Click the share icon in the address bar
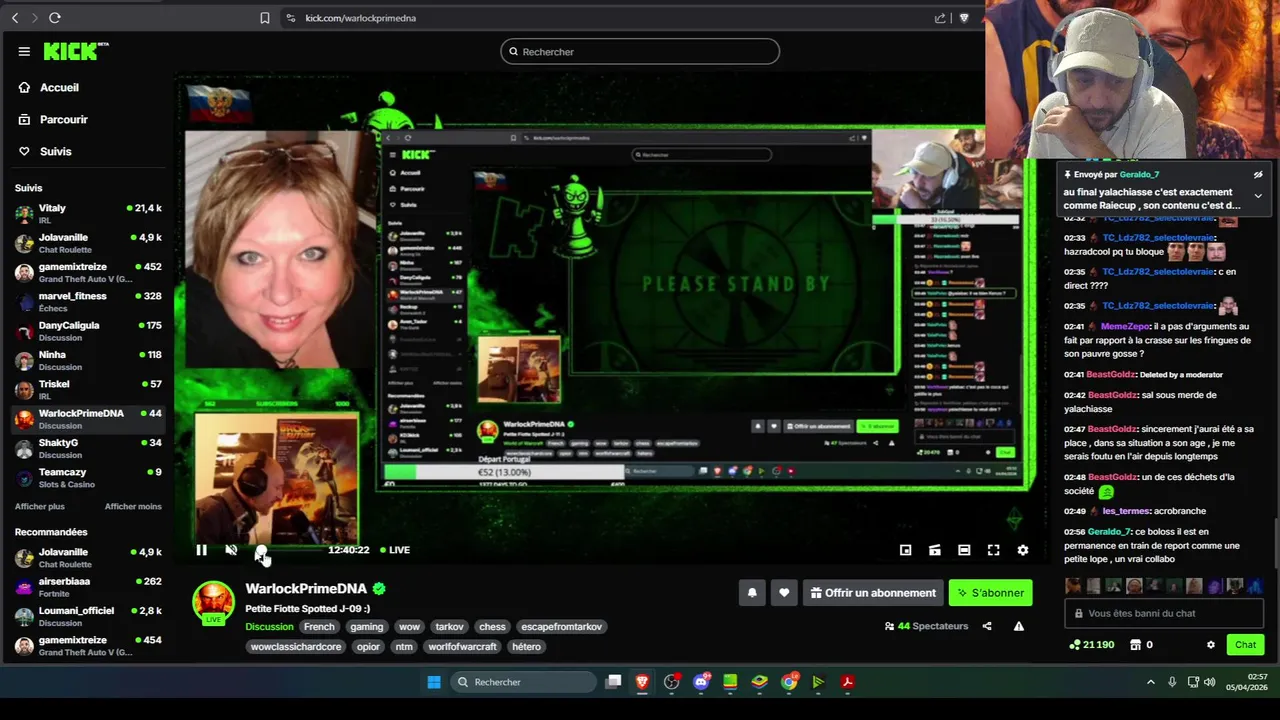 click(940, 18)
